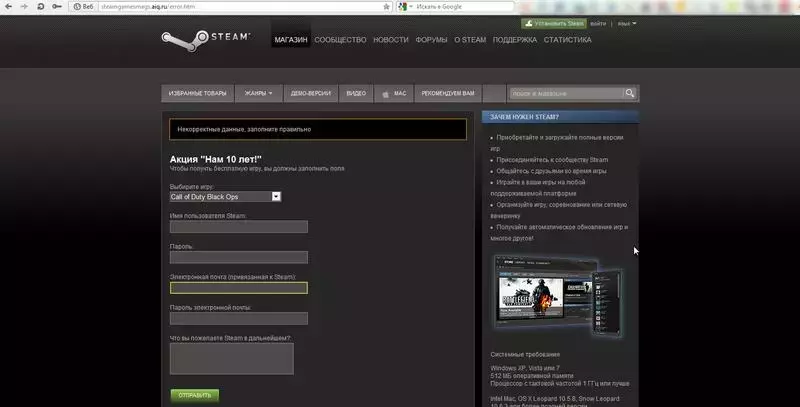The width and height of the screenshot is (800, 407).
Task: Open the МАГАЗИН tab
Action: 291,40
